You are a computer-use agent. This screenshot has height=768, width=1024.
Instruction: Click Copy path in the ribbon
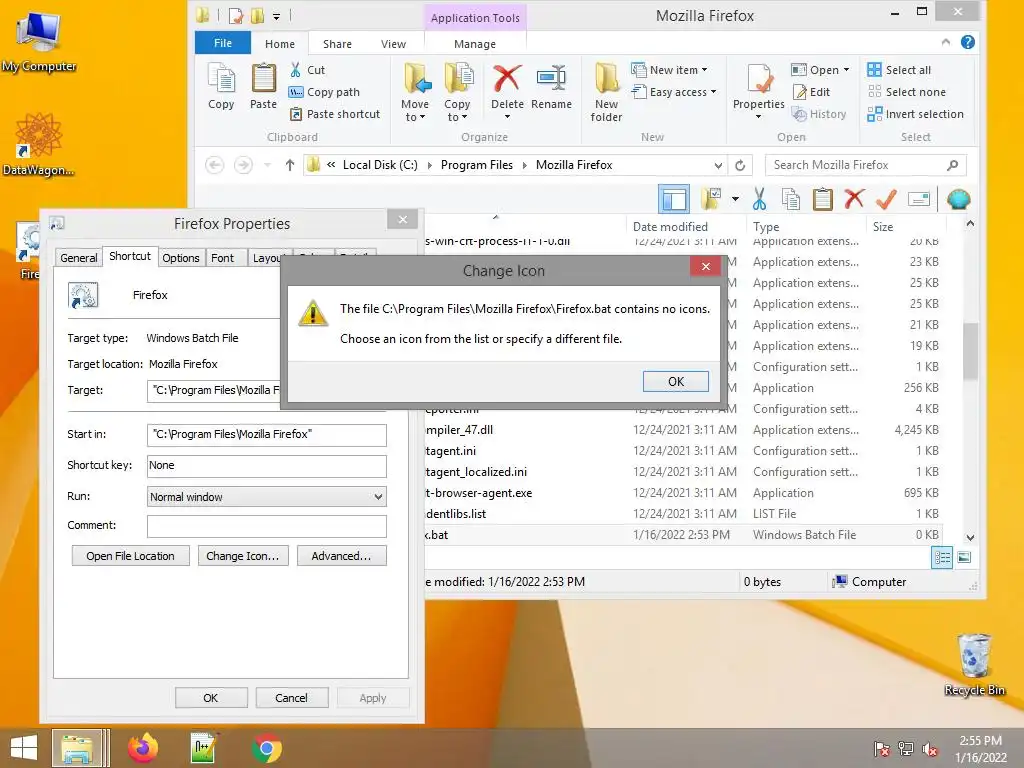324,92
